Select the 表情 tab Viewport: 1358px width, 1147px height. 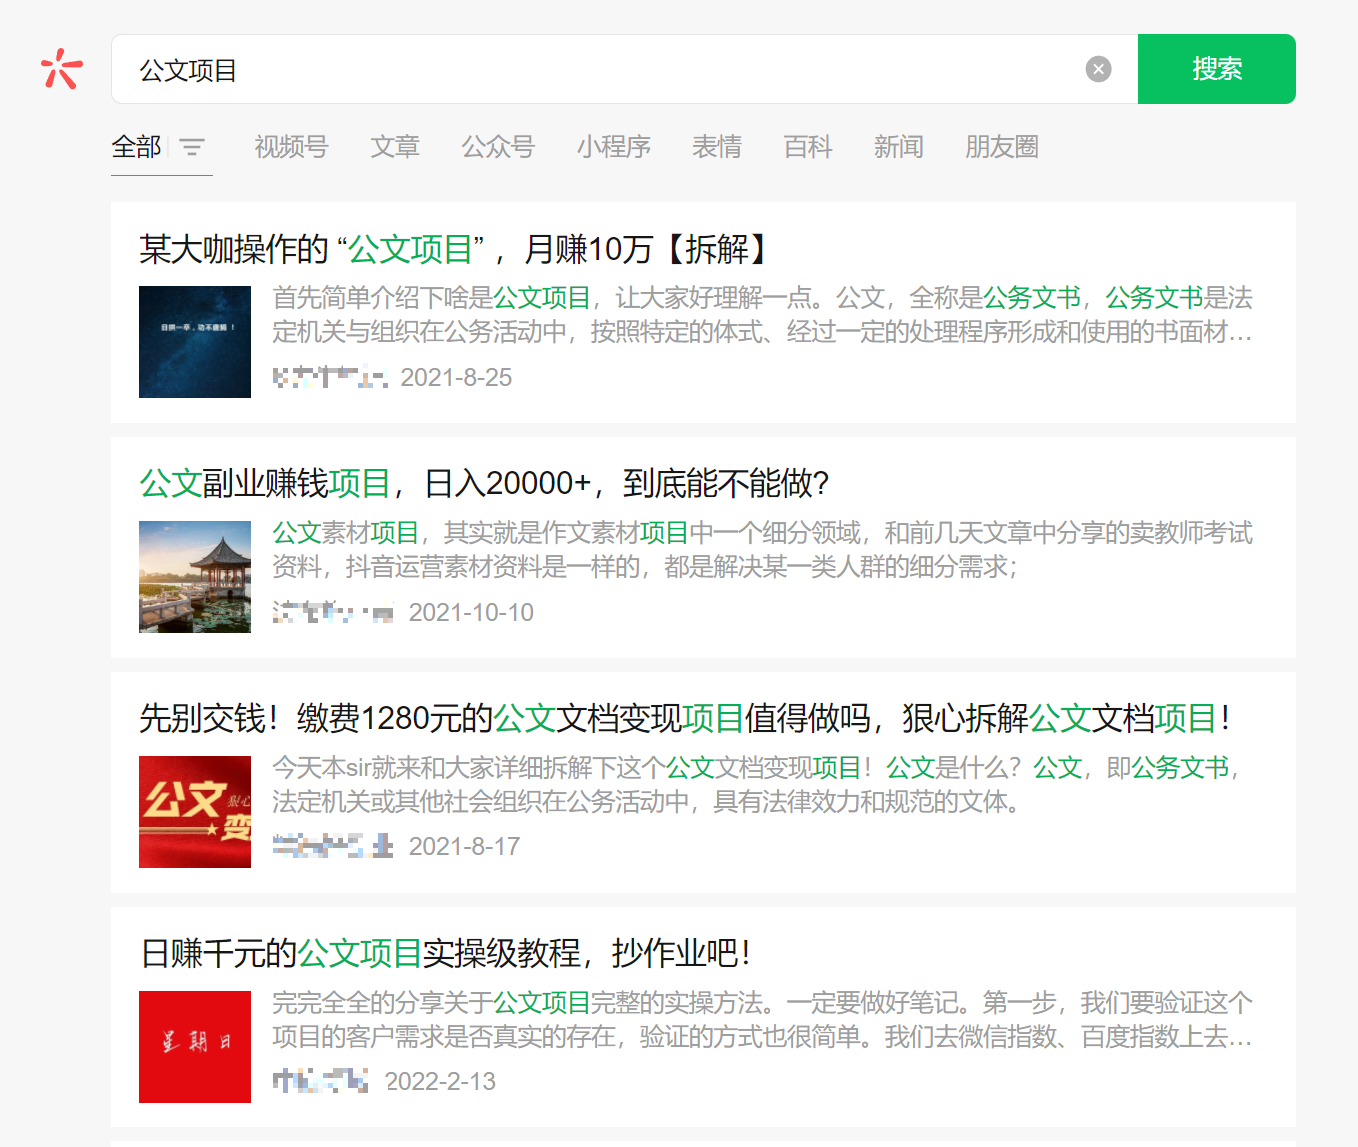tap(717, 148)
